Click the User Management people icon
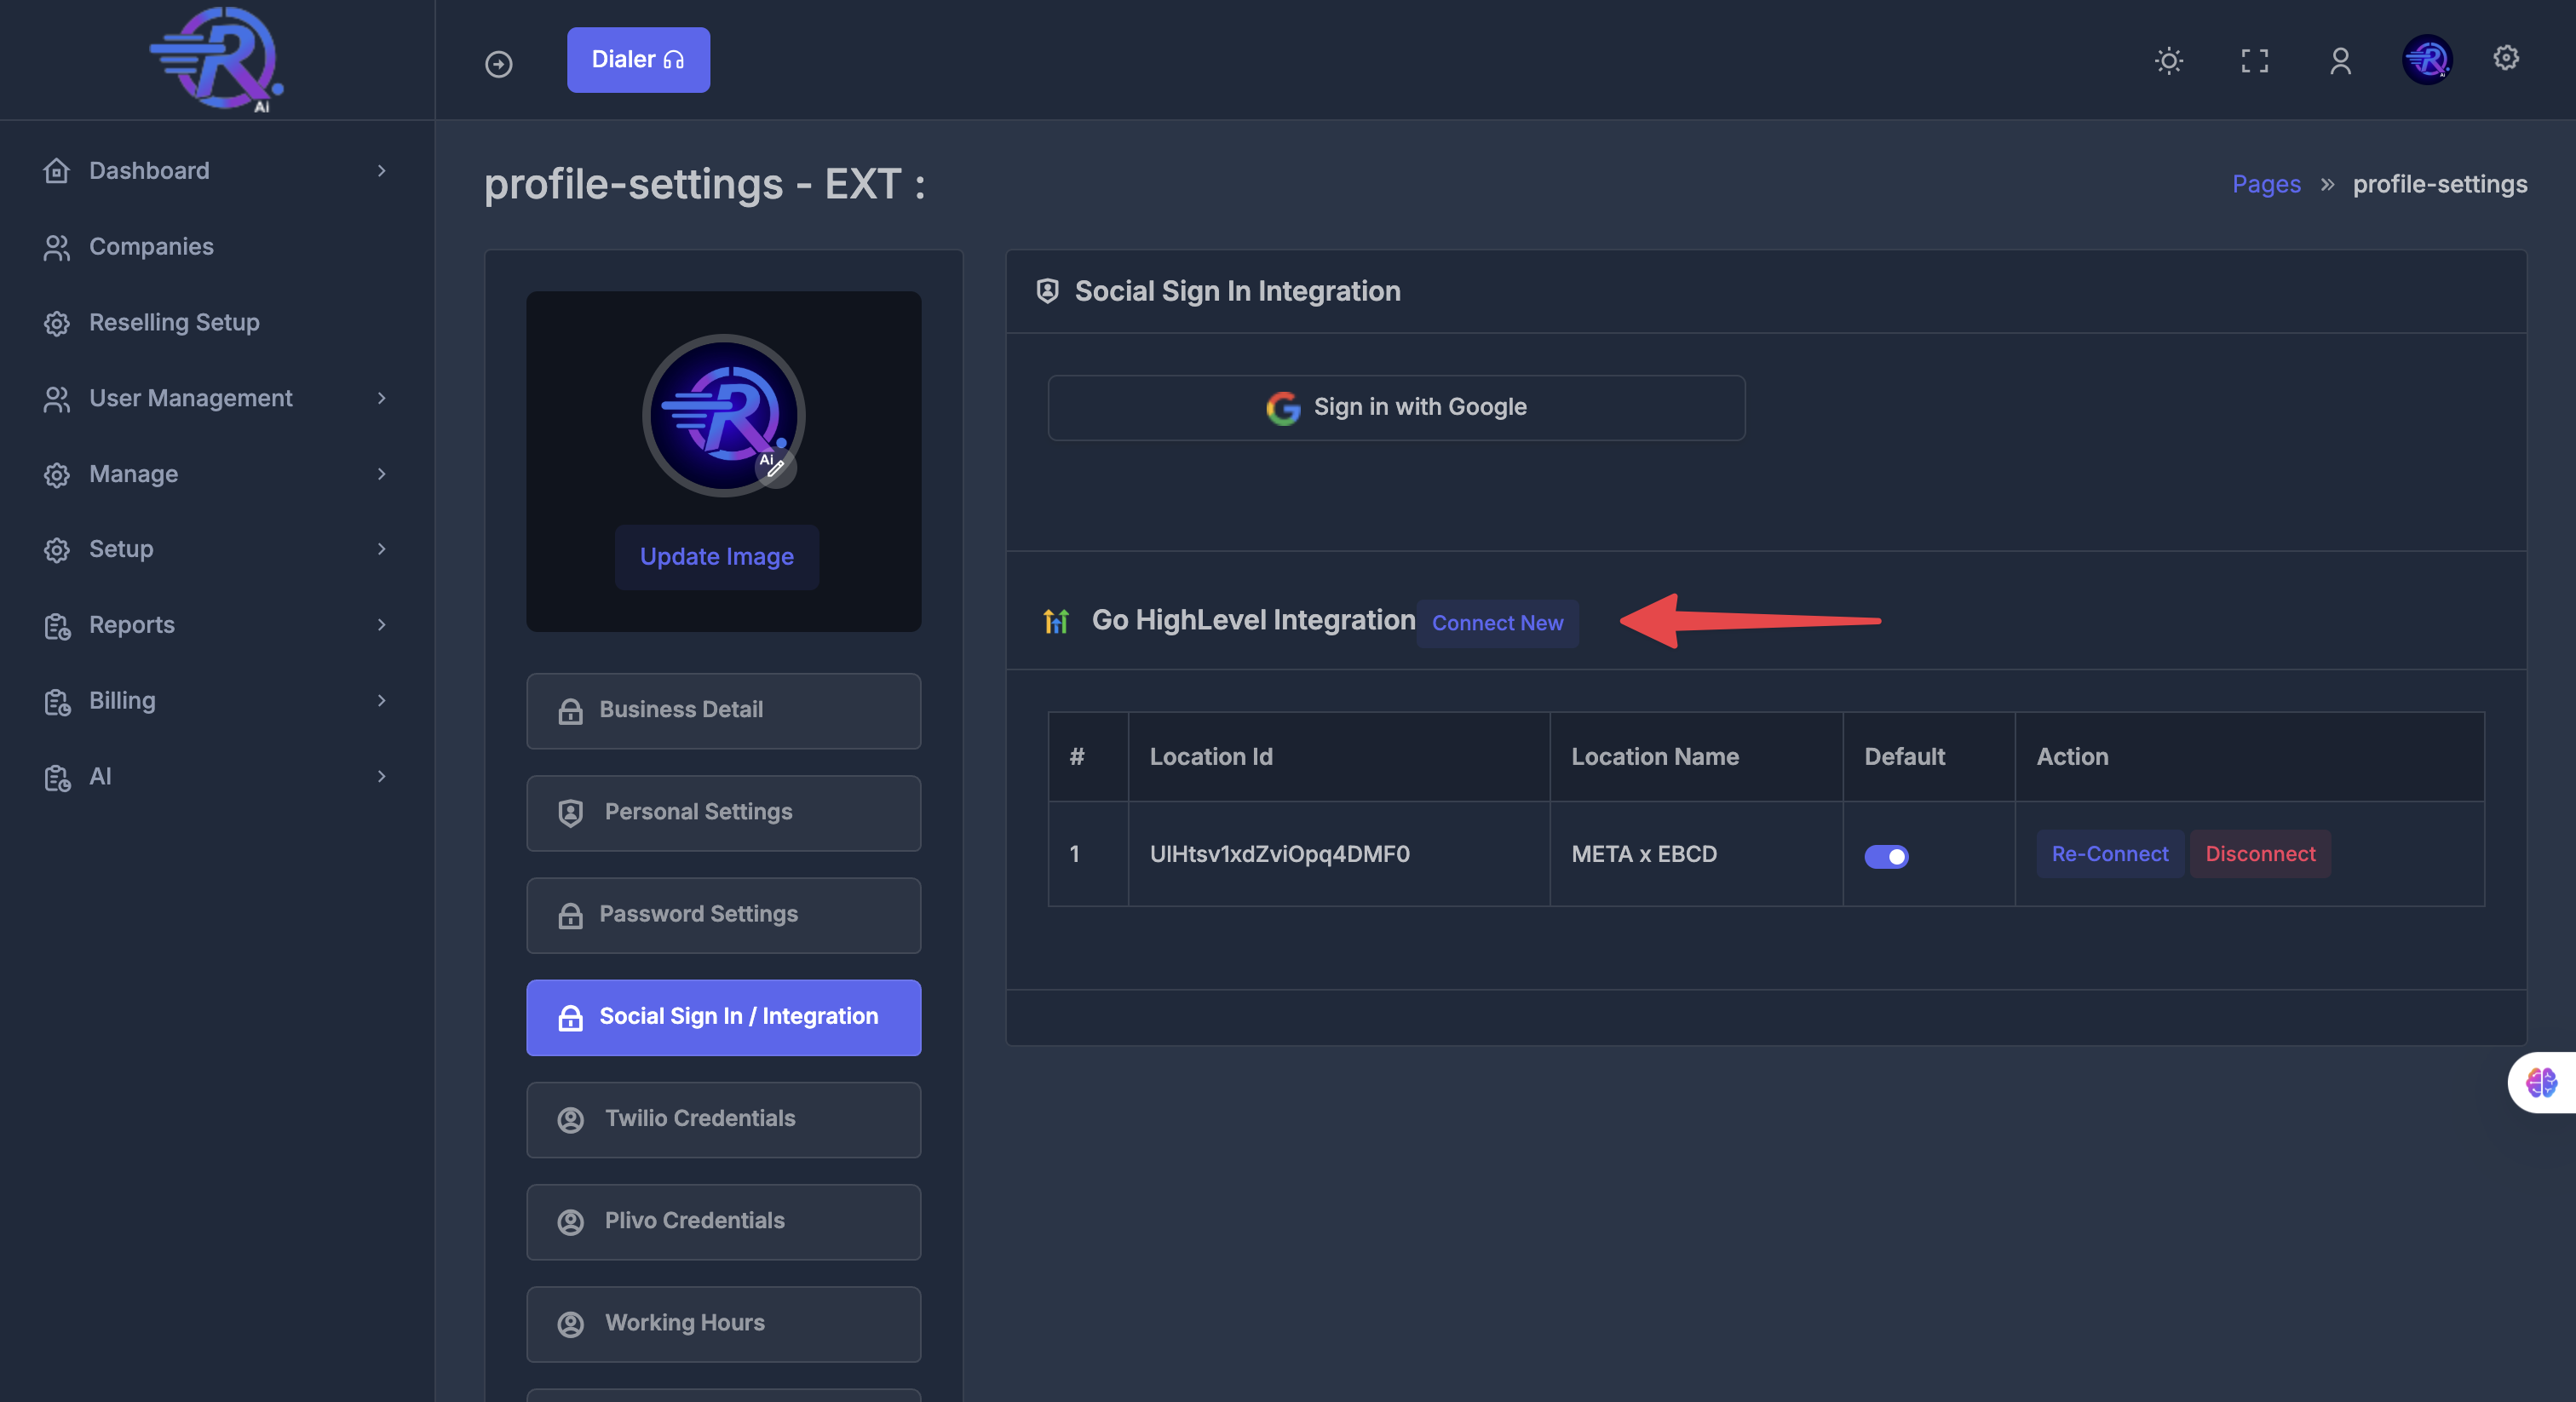2576x1402 pixels. [x=57, y=399]
